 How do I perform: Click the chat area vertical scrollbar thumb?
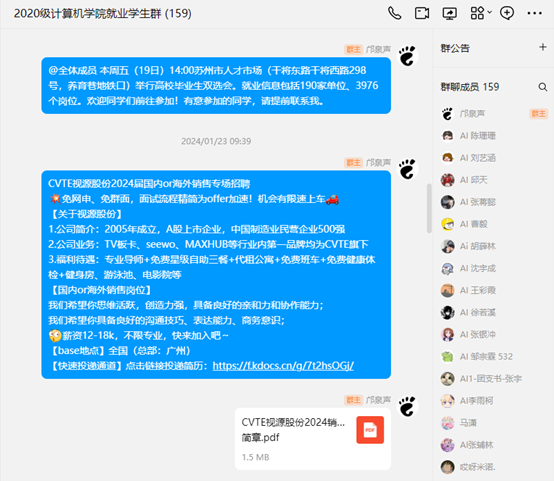(429, 208)
